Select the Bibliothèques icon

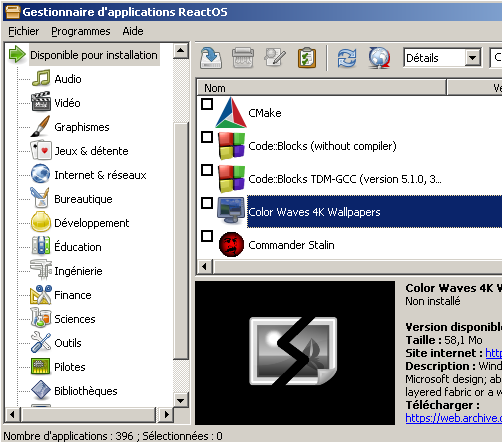pyautogui.click(x=41, y=390)
